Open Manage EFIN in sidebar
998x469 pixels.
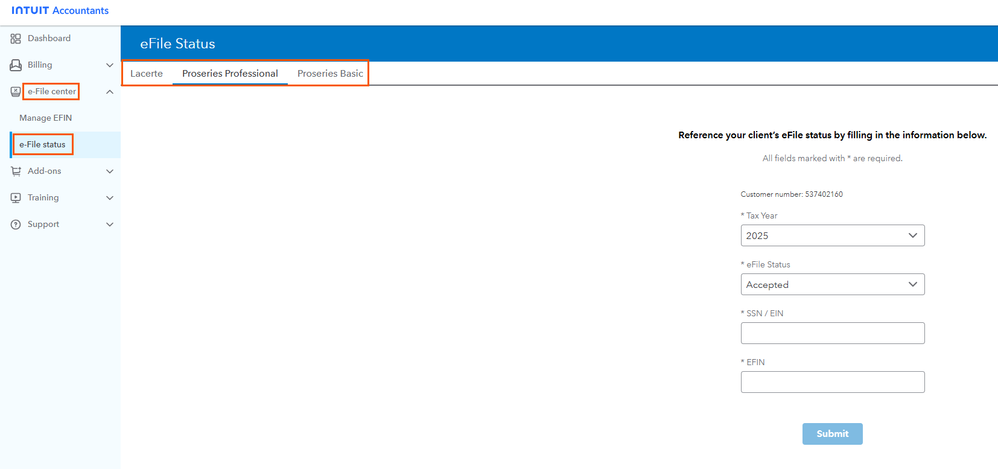46,118
